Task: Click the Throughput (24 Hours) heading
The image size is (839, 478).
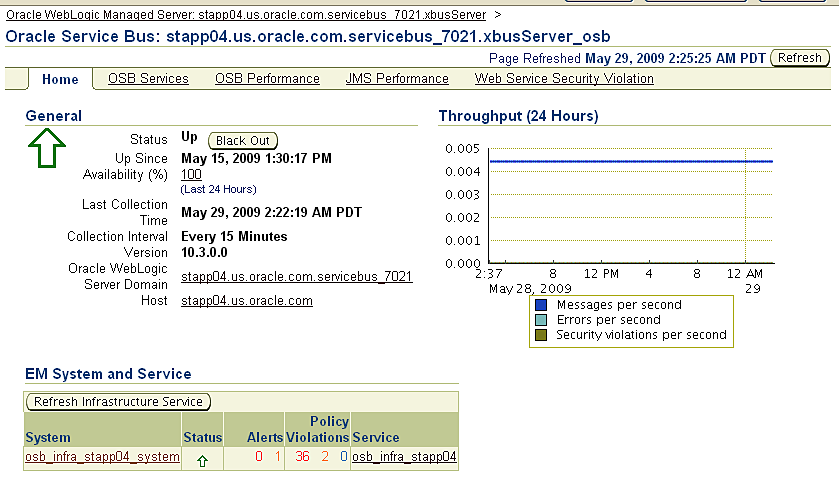Action: (x=518, y=116)
